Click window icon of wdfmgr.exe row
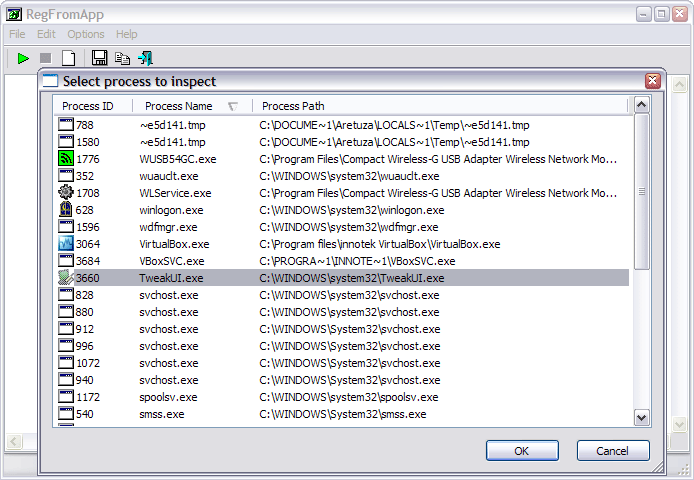The width and height of the screenshot is (694, 480). [x=66, y=226]
